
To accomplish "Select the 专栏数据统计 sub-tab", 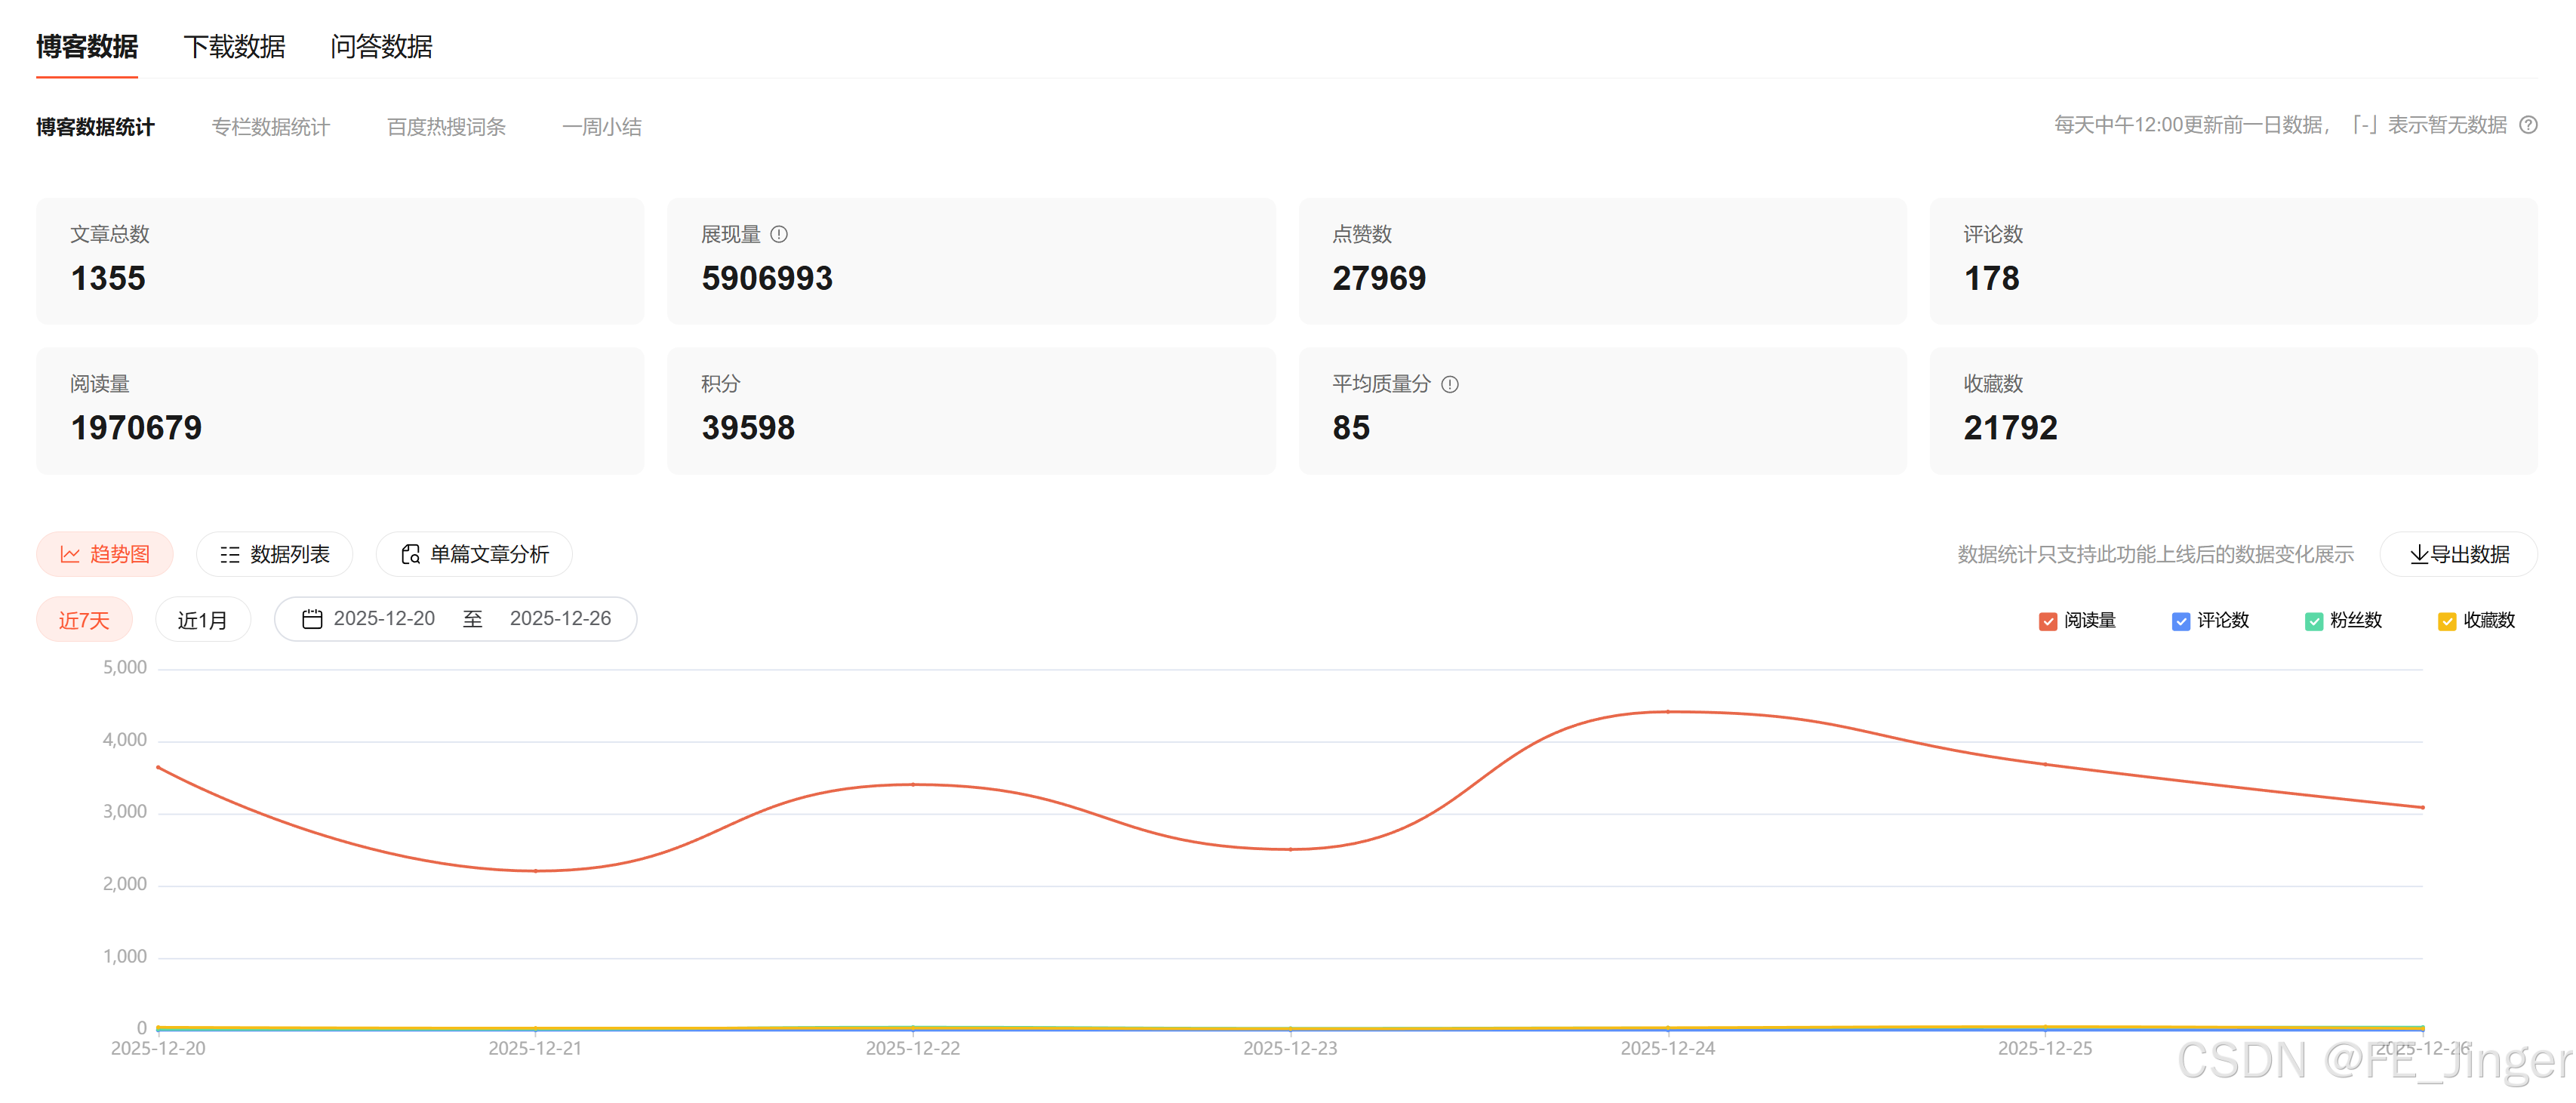I will (x=270, y=127).
